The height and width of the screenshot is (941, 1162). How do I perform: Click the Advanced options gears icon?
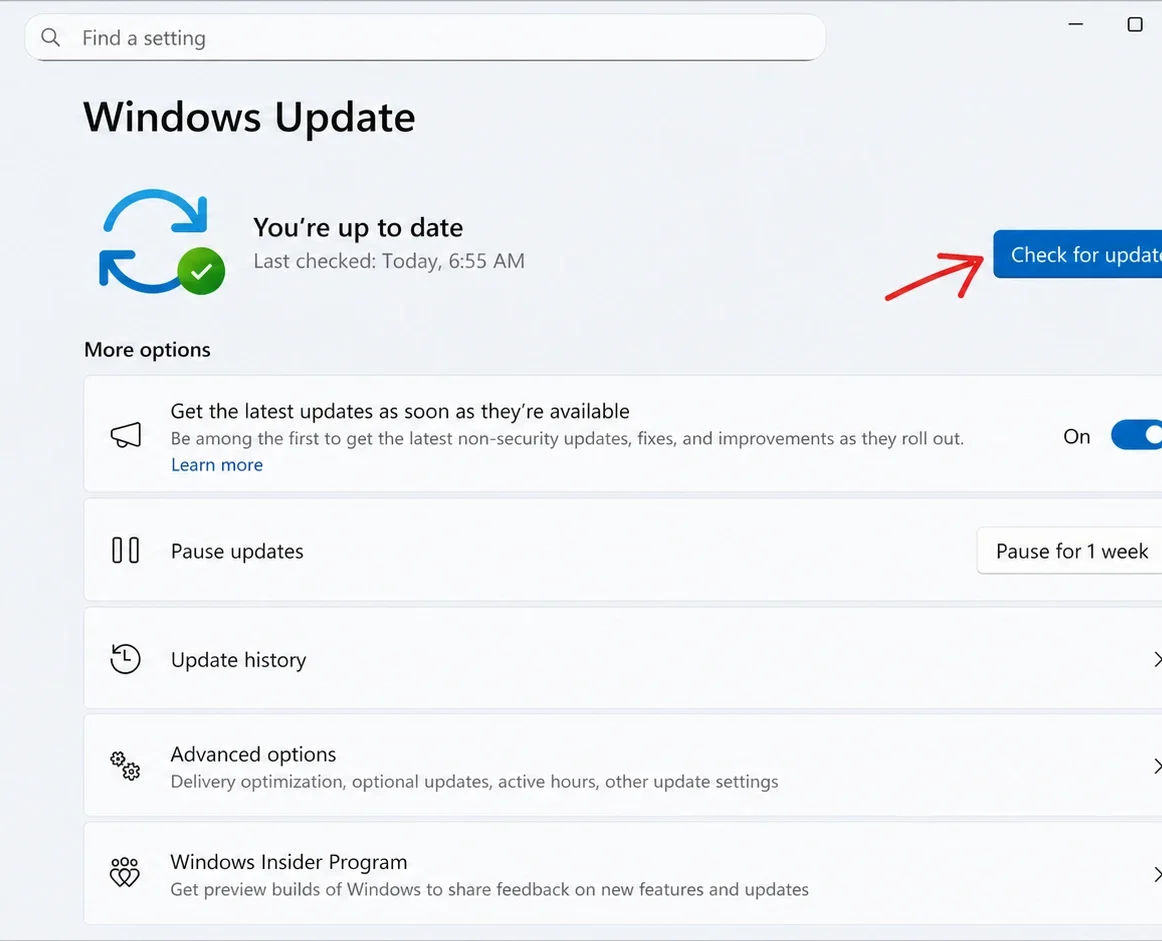[x=124, y=765]
